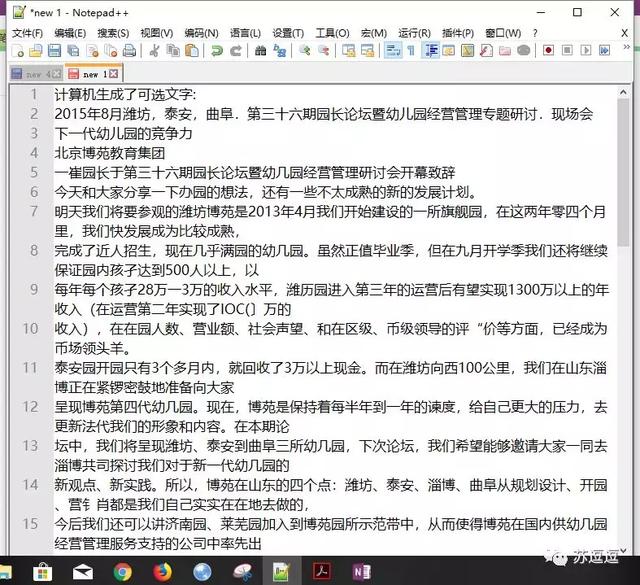Open the 视图(V) menu

coord(157,33)
